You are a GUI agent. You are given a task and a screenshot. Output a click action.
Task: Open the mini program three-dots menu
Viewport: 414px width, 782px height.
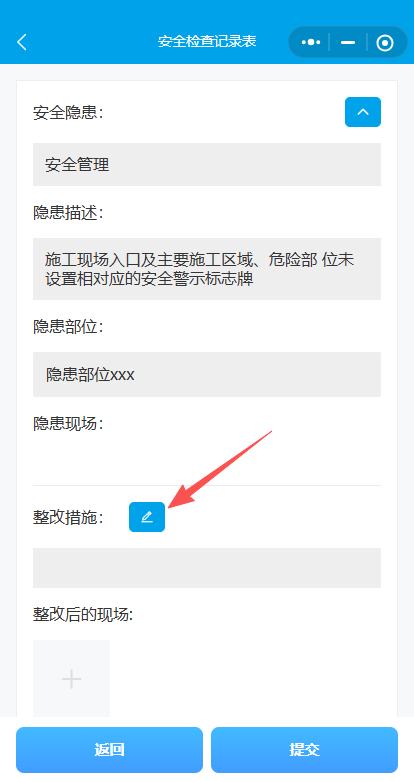tap(311, 42)
